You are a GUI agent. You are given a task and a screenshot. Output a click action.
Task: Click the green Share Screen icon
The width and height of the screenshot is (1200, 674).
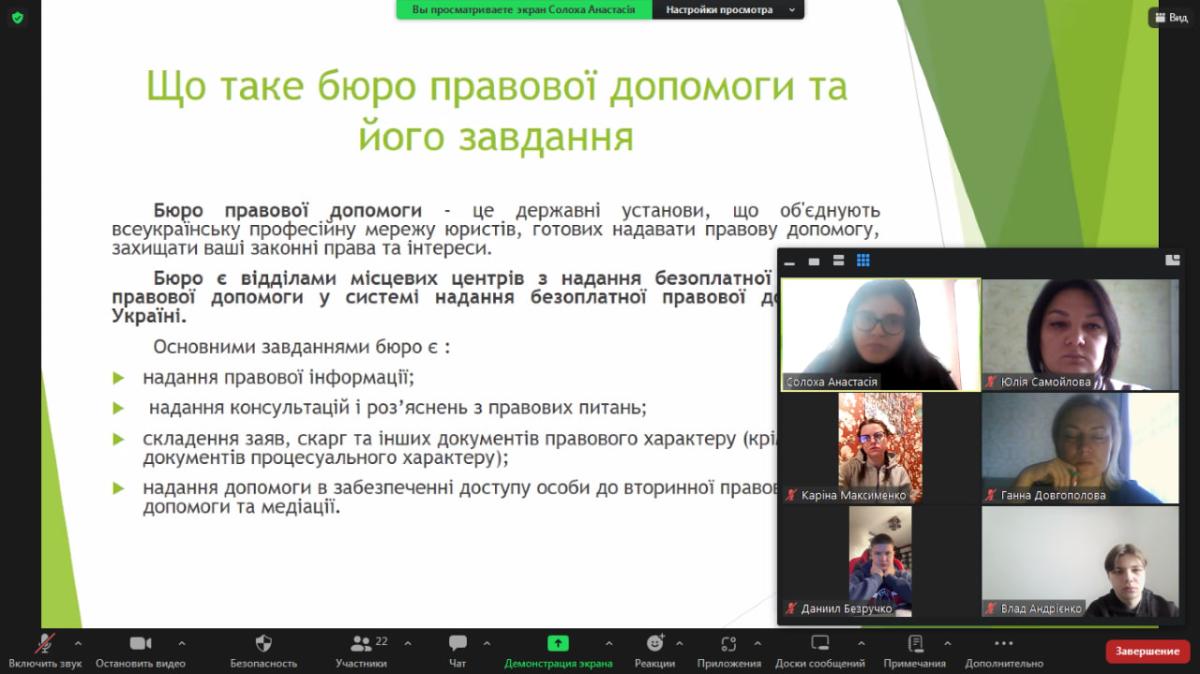click(x=558, y=644)
